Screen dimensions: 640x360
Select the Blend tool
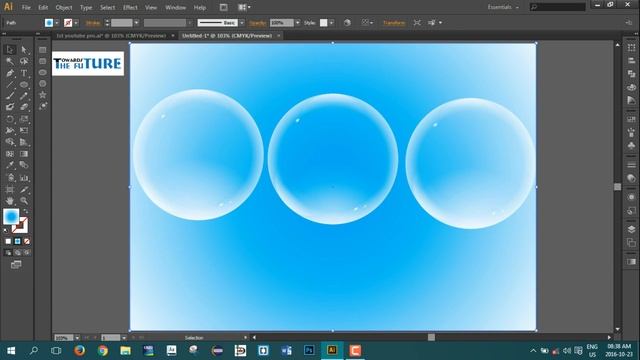point(24,165)
